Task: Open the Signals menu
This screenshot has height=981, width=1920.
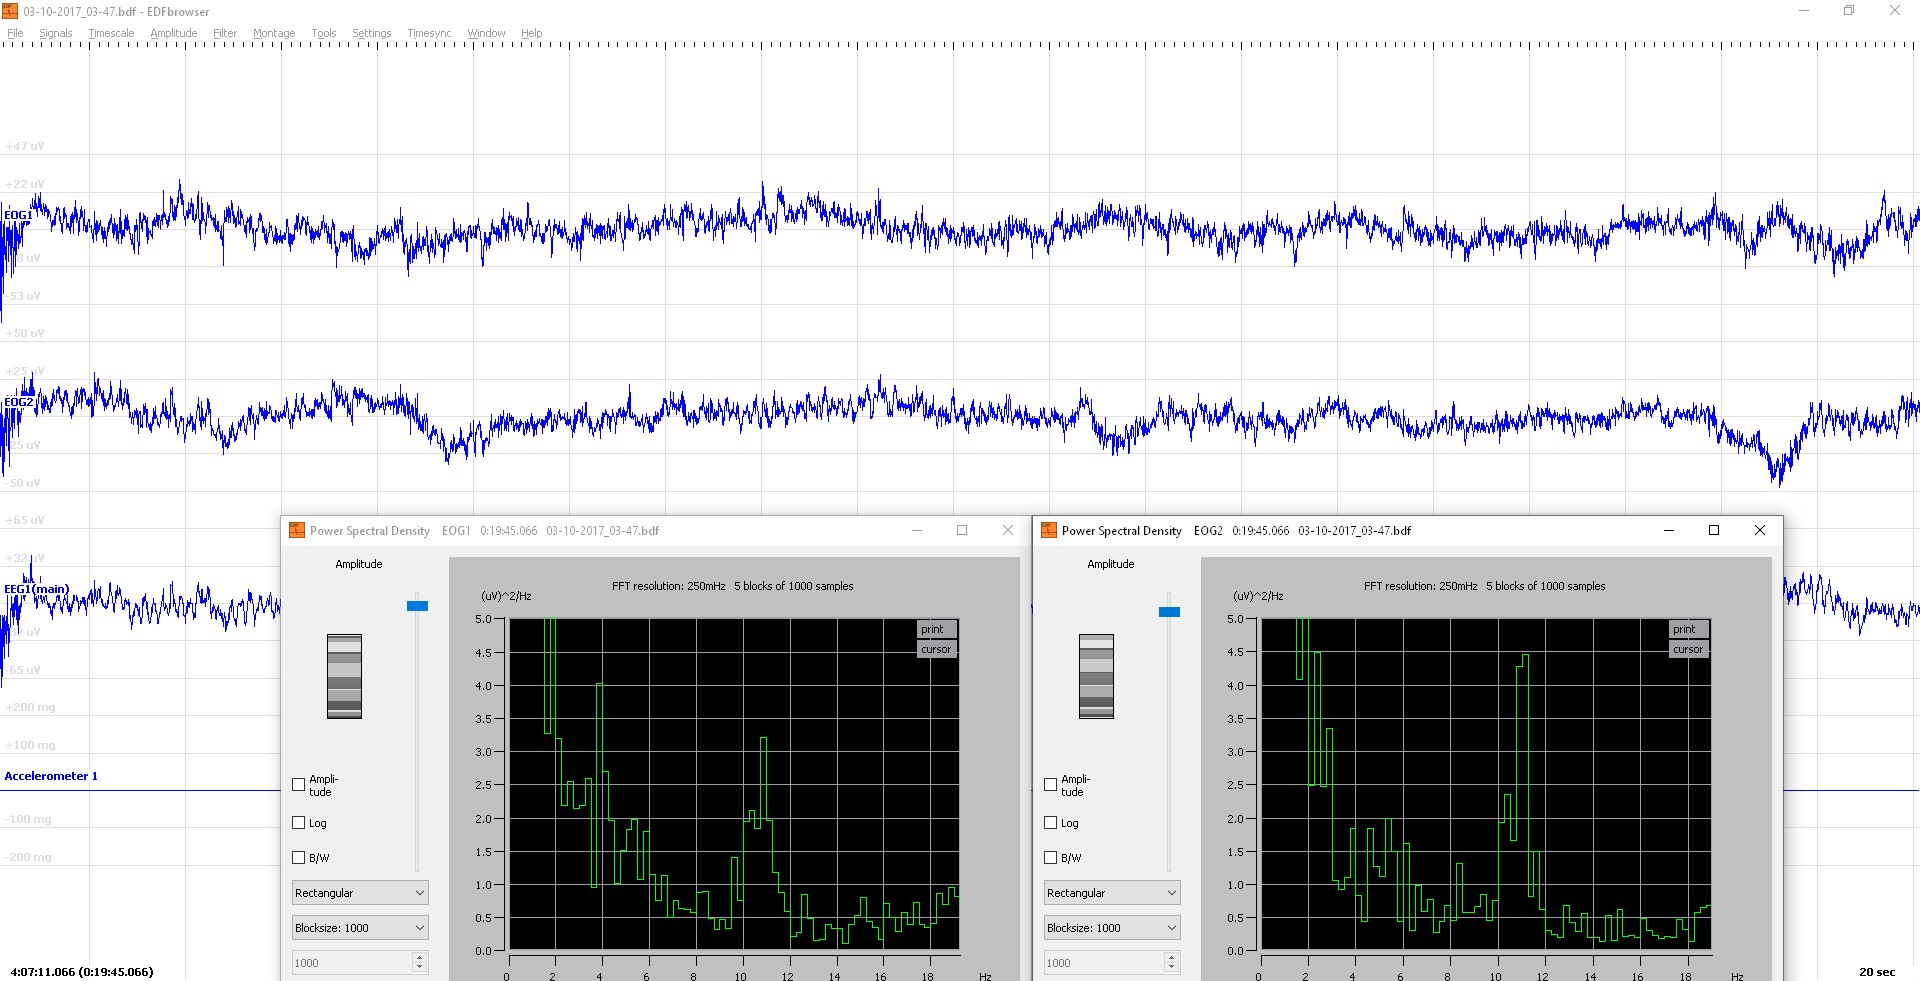Action: pos(56,33)
